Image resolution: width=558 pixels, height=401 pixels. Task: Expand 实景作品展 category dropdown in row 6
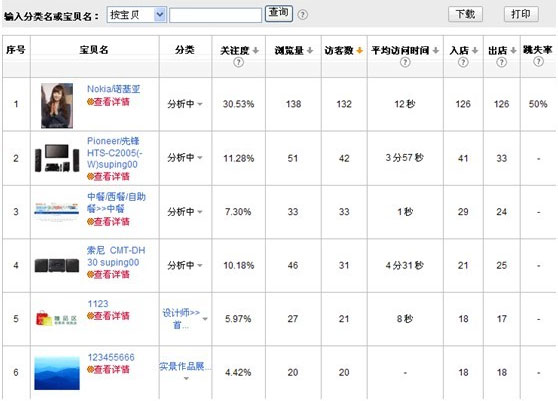pyautogui.click(x=186, y=379)
